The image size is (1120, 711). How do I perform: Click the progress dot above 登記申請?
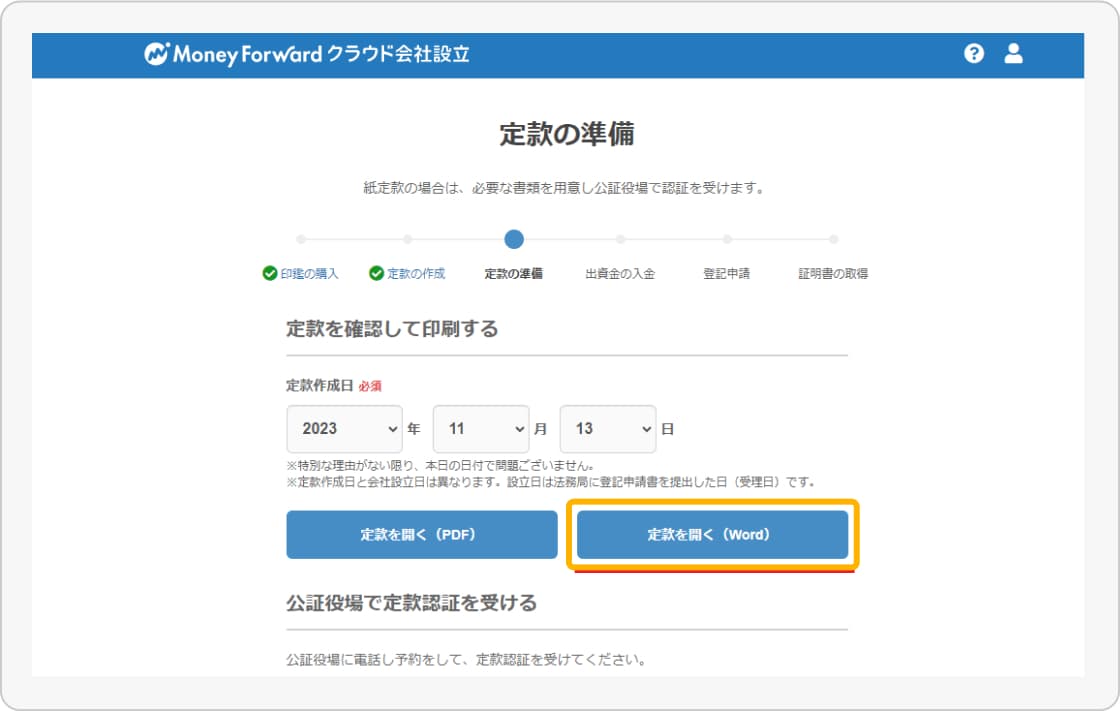[727, 239]
